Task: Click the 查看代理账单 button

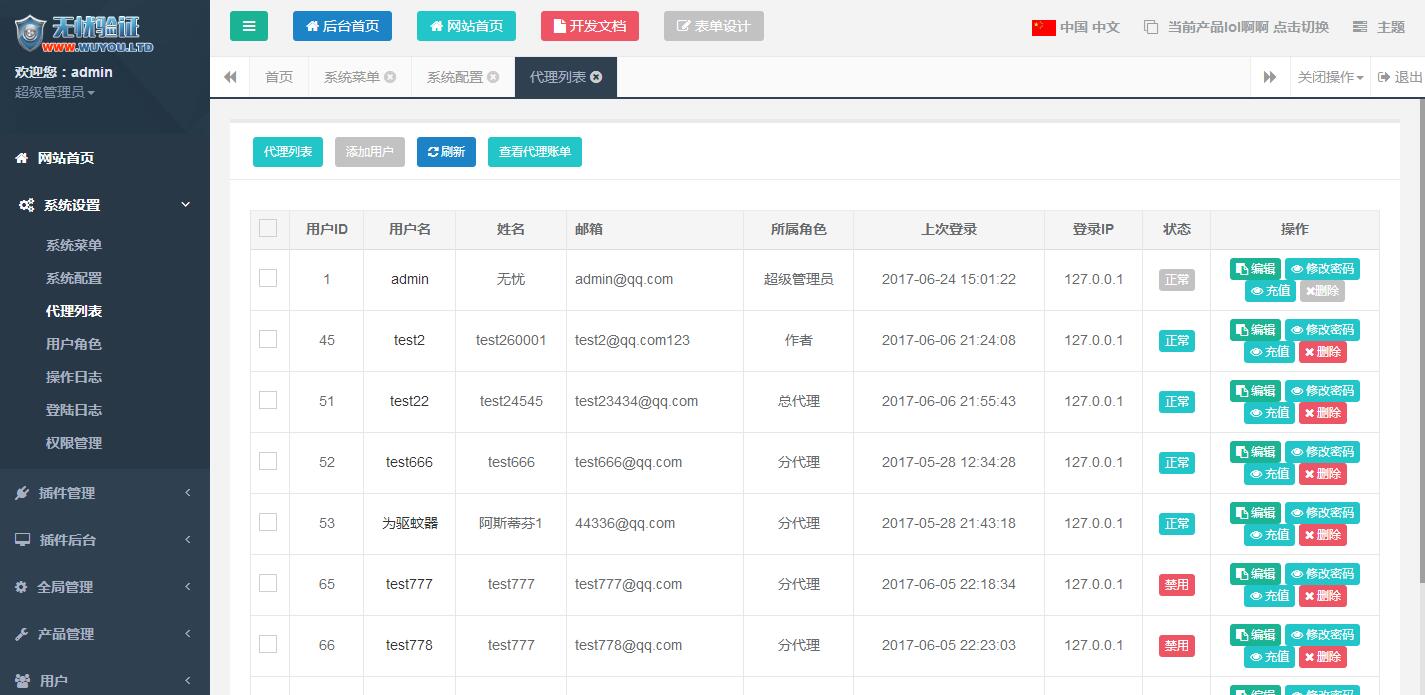Action: pos(535,152)
